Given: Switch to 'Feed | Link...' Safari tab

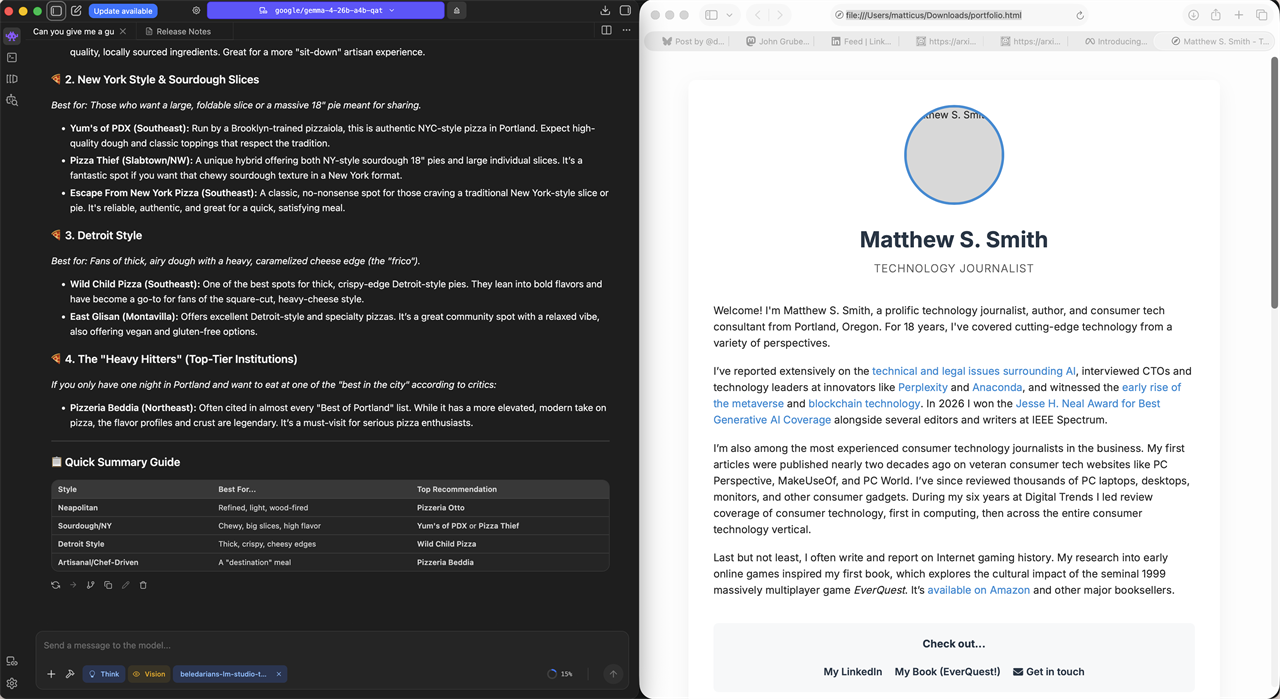Looking at the screenshot, I should (861, 41).
